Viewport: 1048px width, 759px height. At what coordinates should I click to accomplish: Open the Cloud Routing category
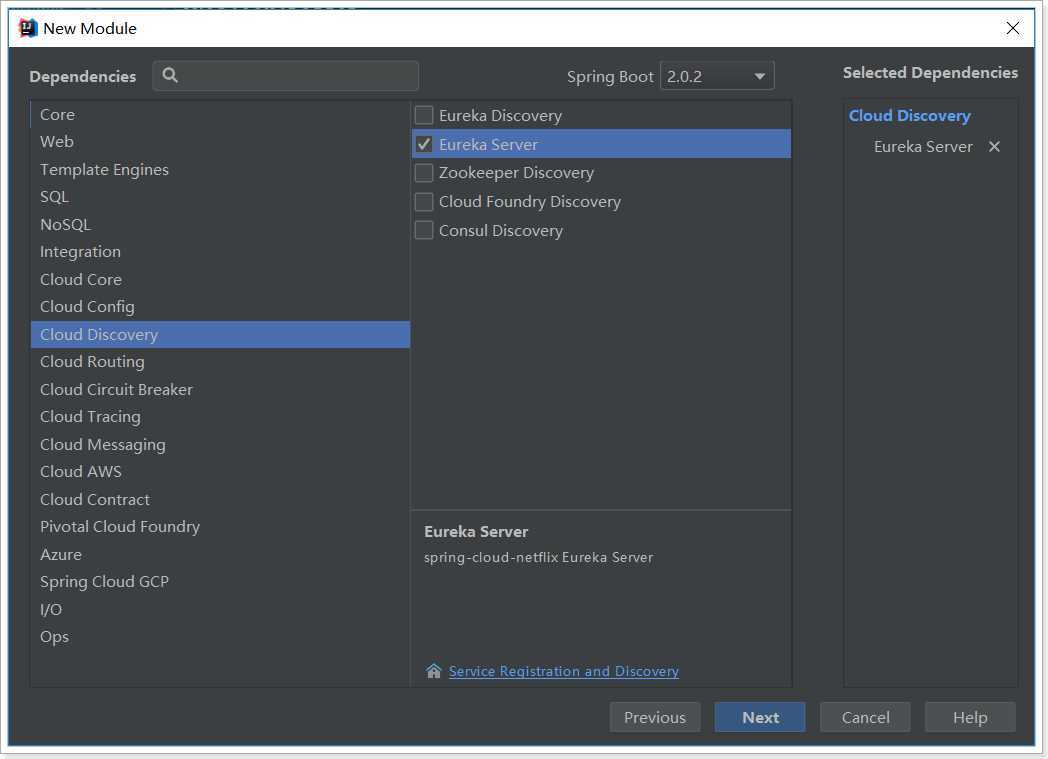[x=220, y=362]
